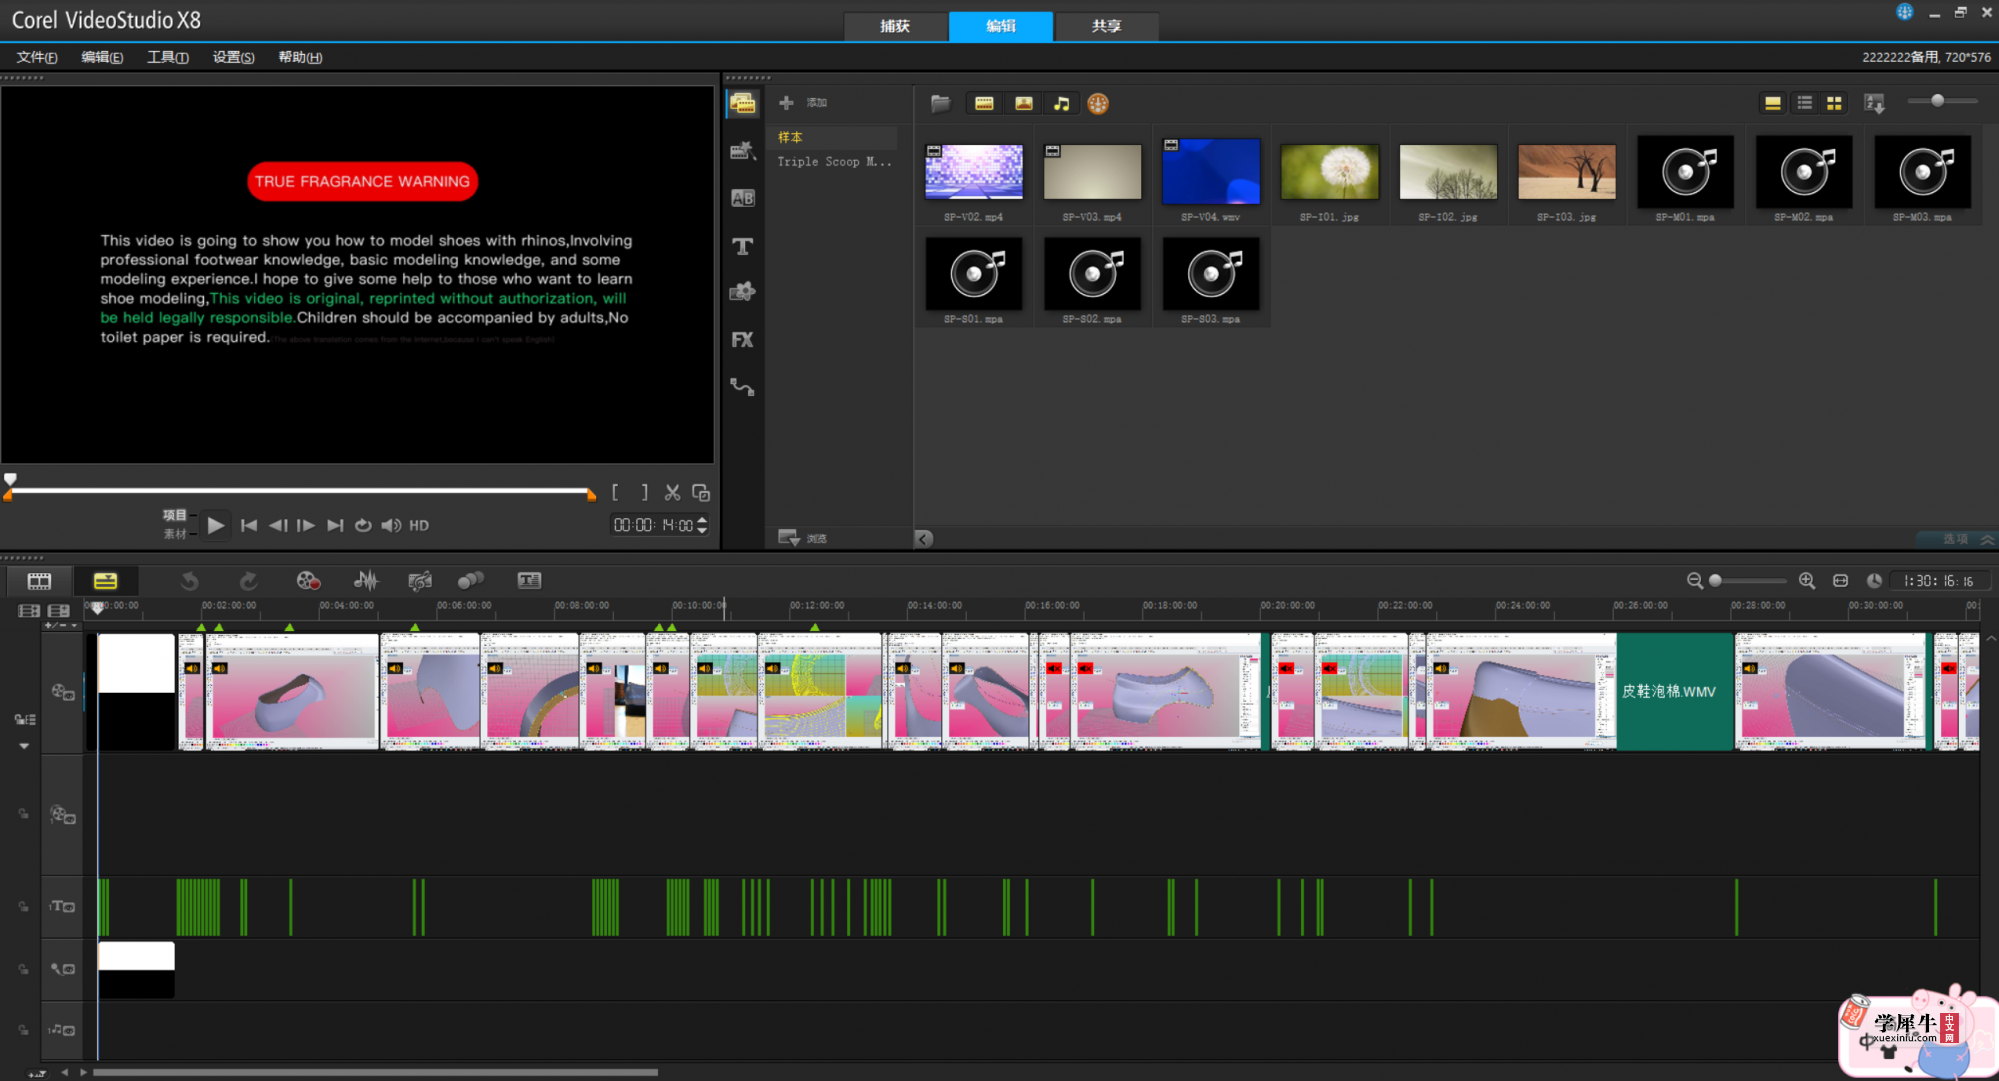Expand the Options panel
1999x1081 pixels.
click(1957, 539)
